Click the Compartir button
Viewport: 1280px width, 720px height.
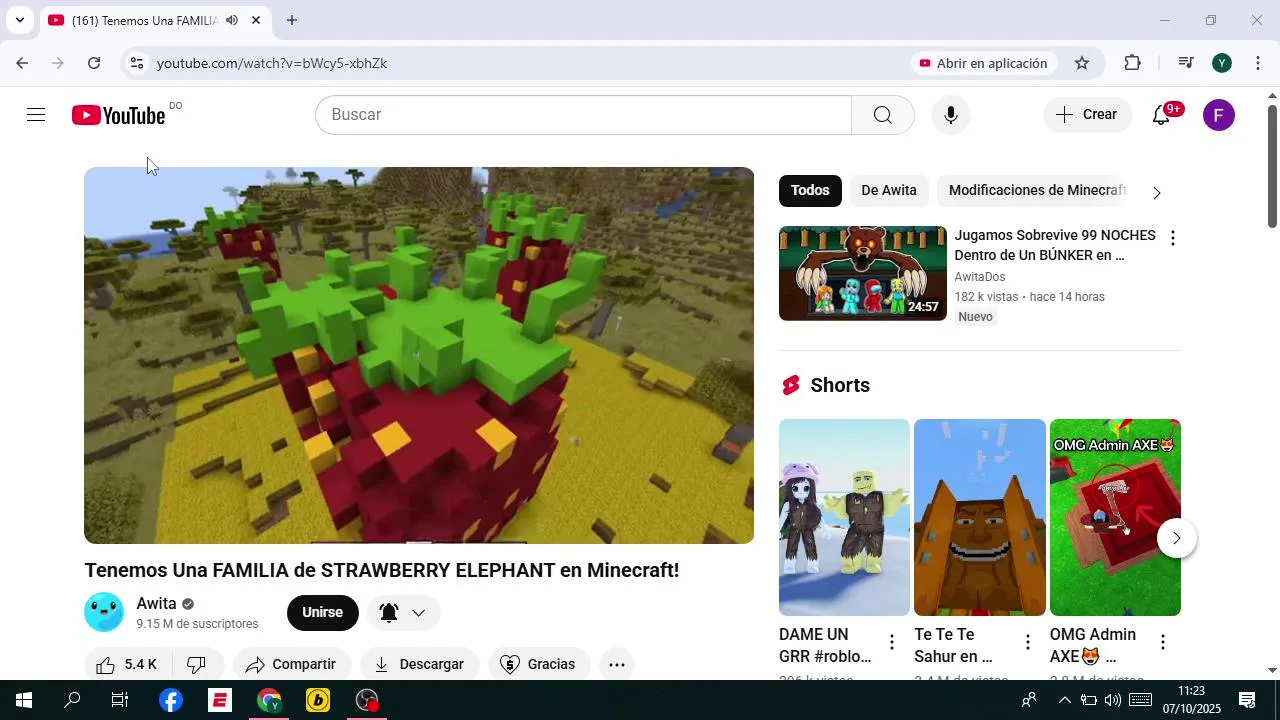(291, 664)
